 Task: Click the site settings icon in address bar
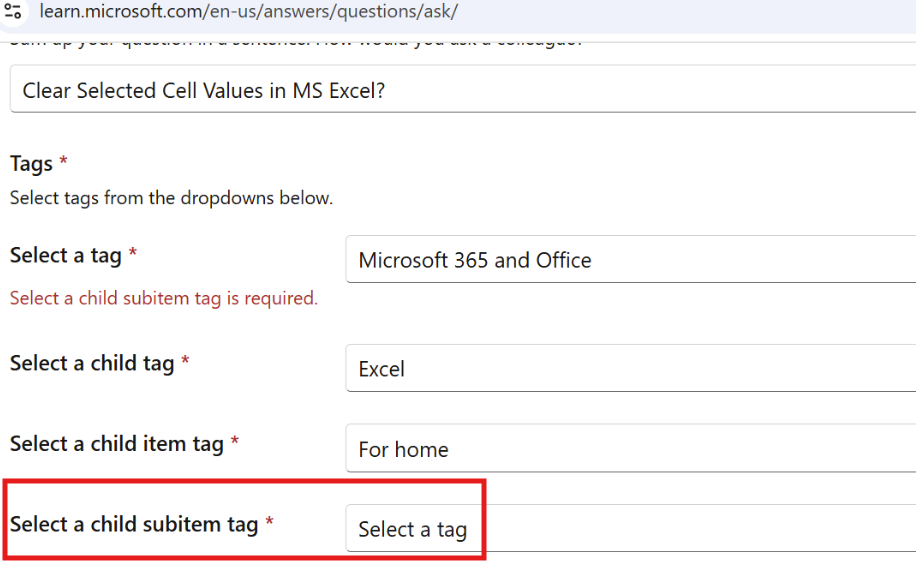click(x=13, y=11)
